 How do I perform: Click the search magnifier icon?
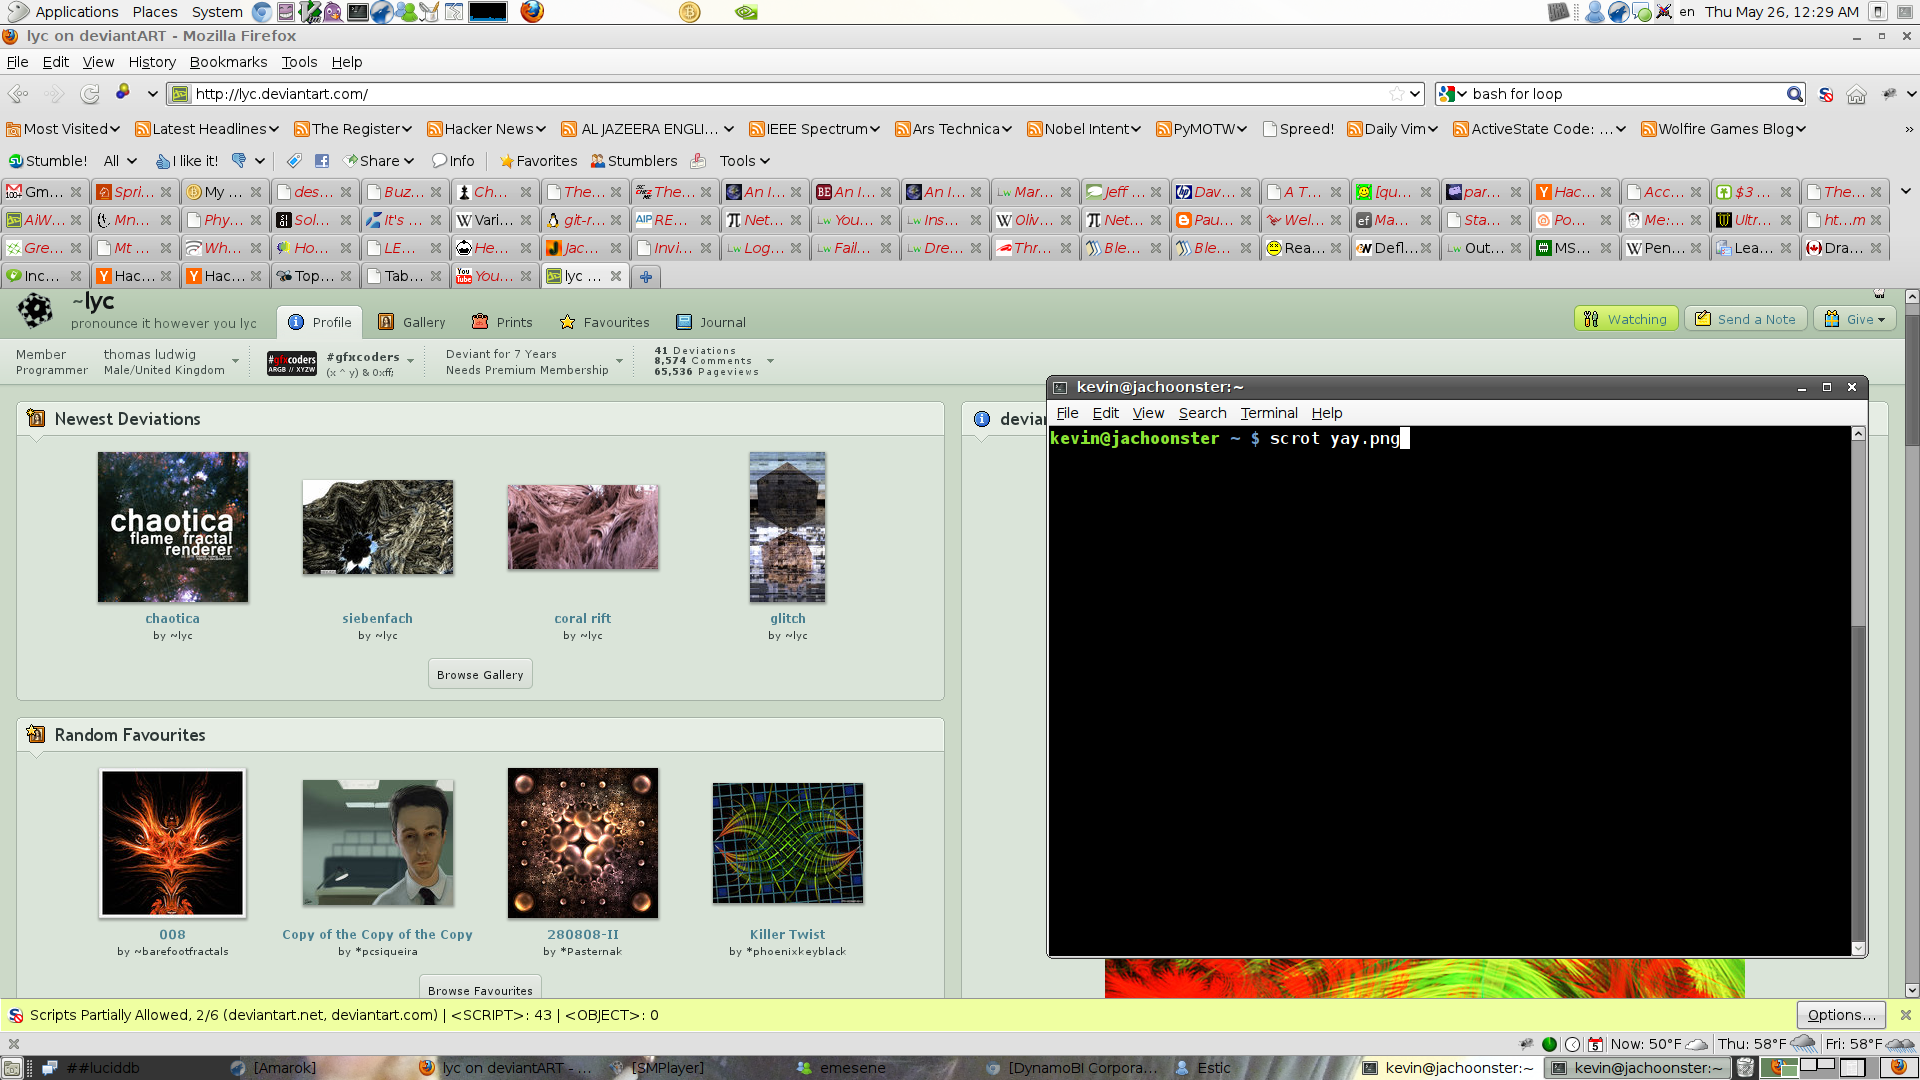pyautogui.click(x=1795, y=94)
